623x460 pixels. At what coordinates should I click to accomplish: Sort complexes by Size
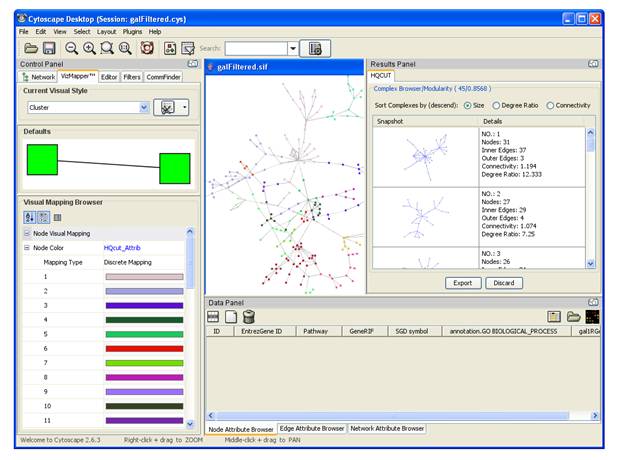(x=468, y=105)
